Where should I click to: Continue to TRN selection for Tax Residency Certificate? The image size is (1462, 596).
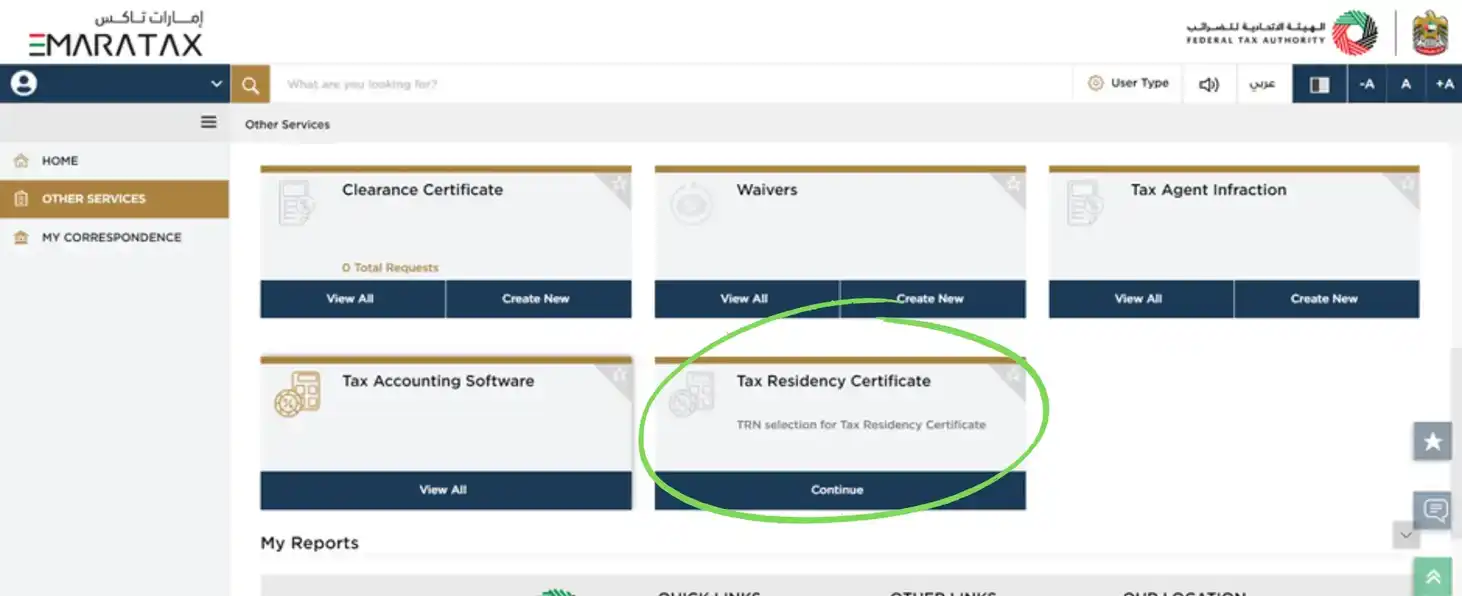(837, 490)
